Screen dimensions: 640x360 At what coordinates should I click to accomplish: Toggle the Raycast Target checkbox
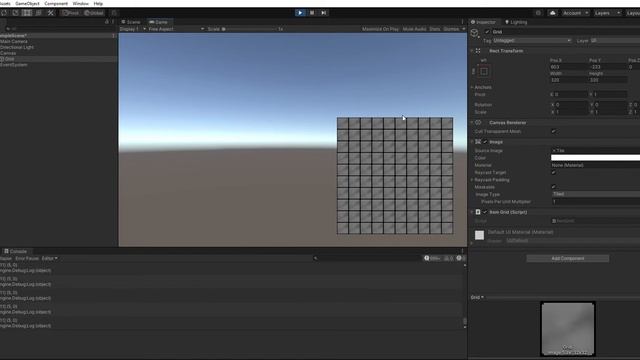553,172
